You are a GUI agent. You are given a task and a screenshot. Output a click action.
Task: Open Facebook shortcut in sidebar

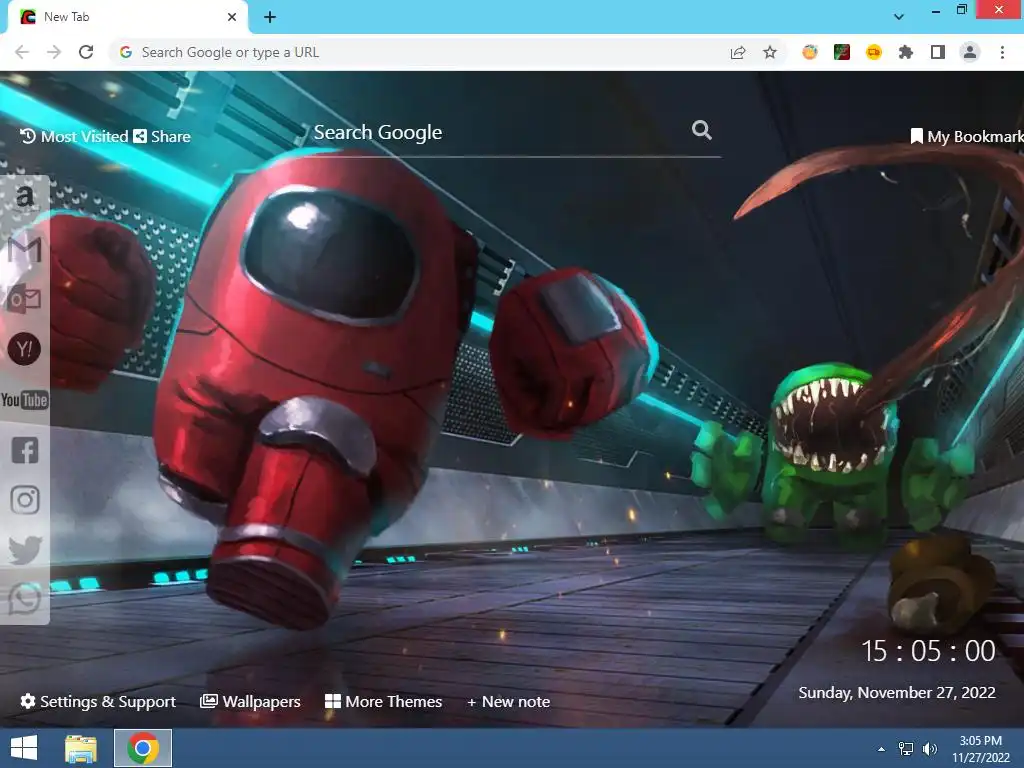[x=25, y=450]
